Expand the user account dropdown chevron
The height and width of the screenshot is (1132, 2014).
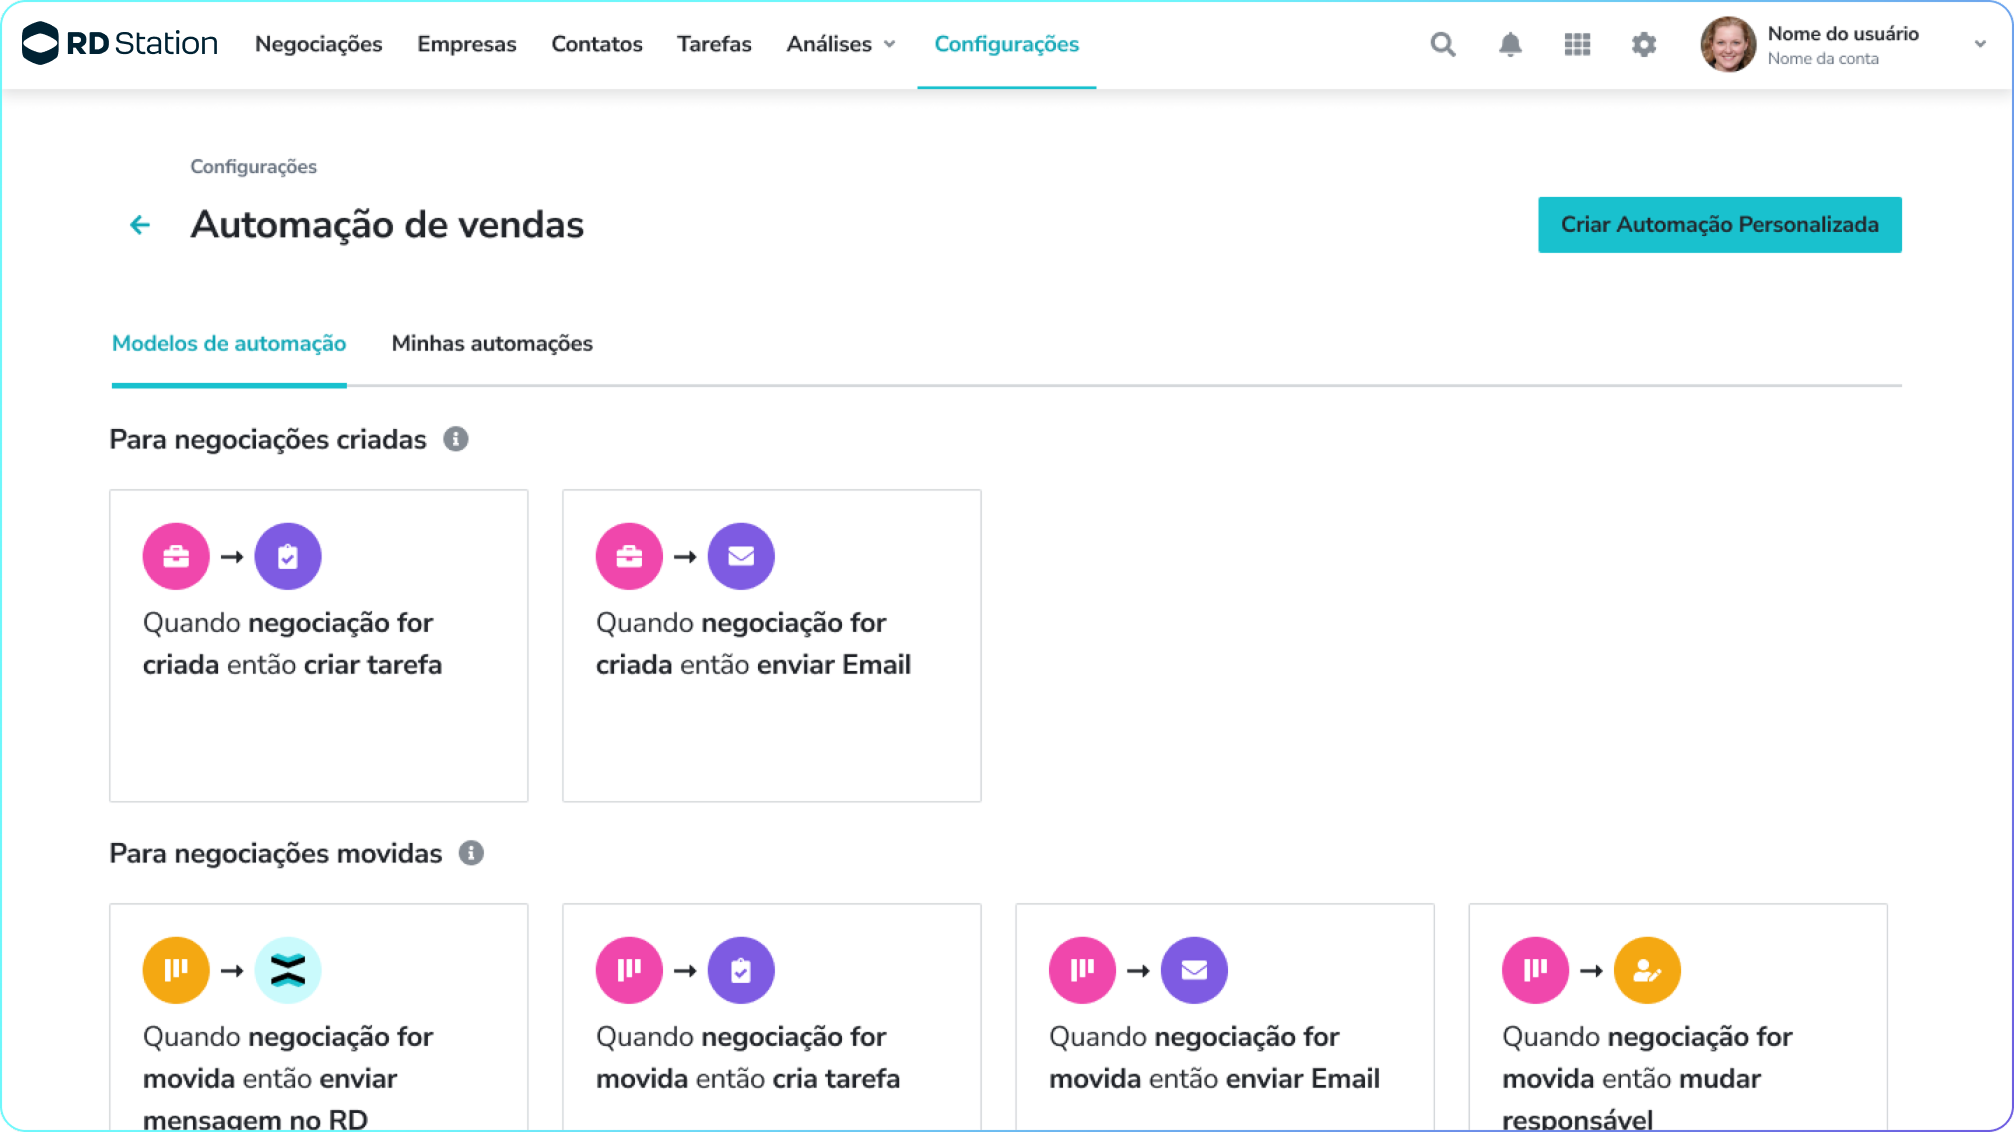[1980, 44]
